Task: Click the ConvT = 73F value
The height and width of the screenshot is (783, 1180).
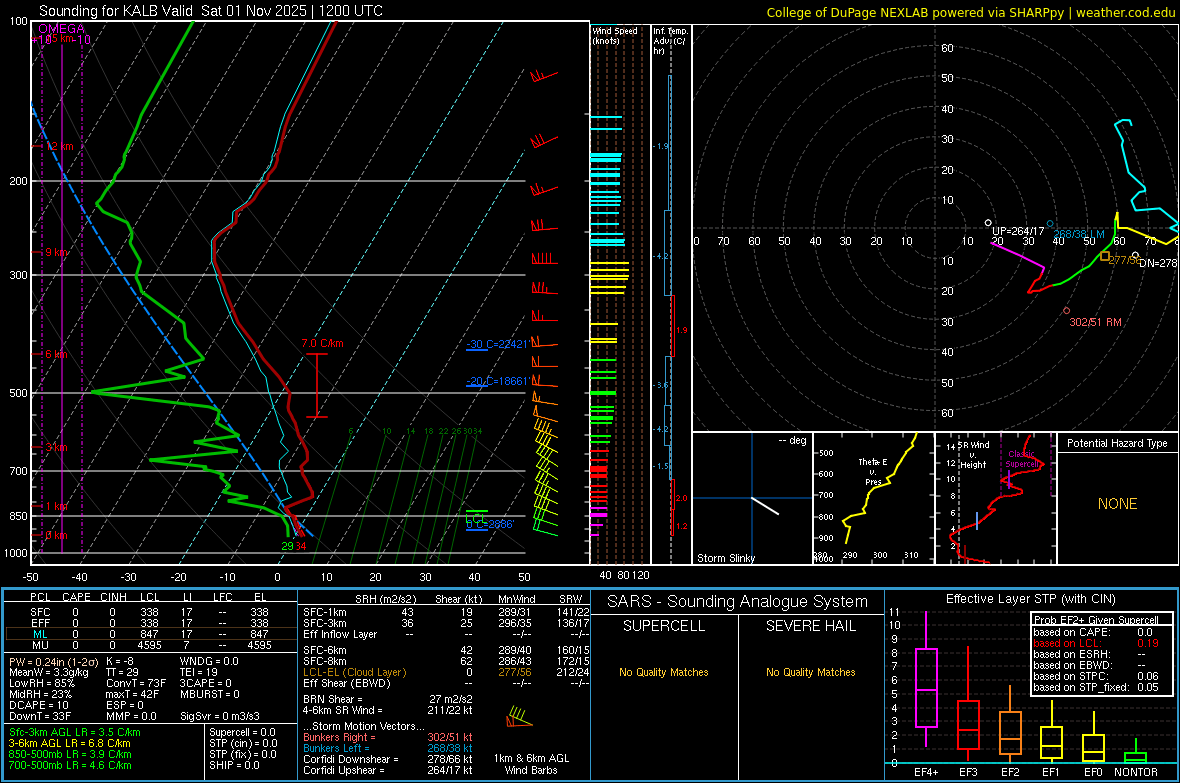Action: click(135, 683)
